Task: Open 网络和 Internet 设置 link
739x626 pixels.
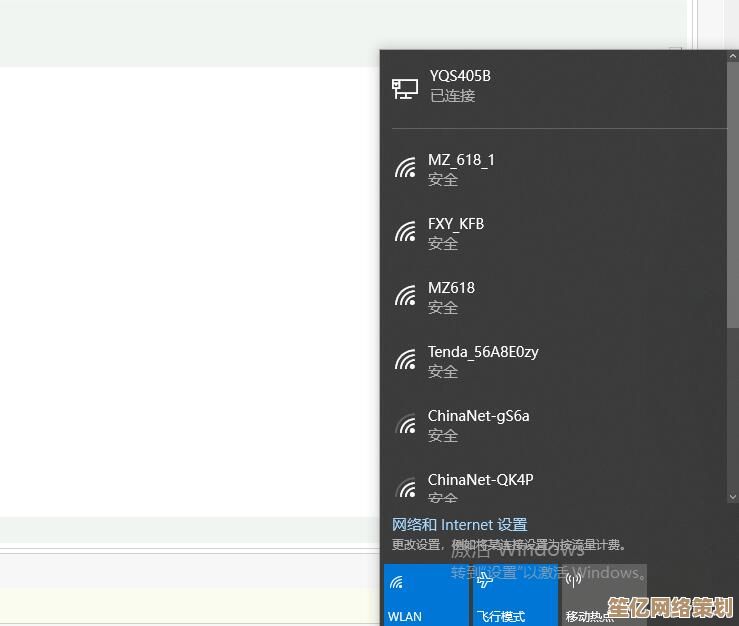Action: click(459, 525)
